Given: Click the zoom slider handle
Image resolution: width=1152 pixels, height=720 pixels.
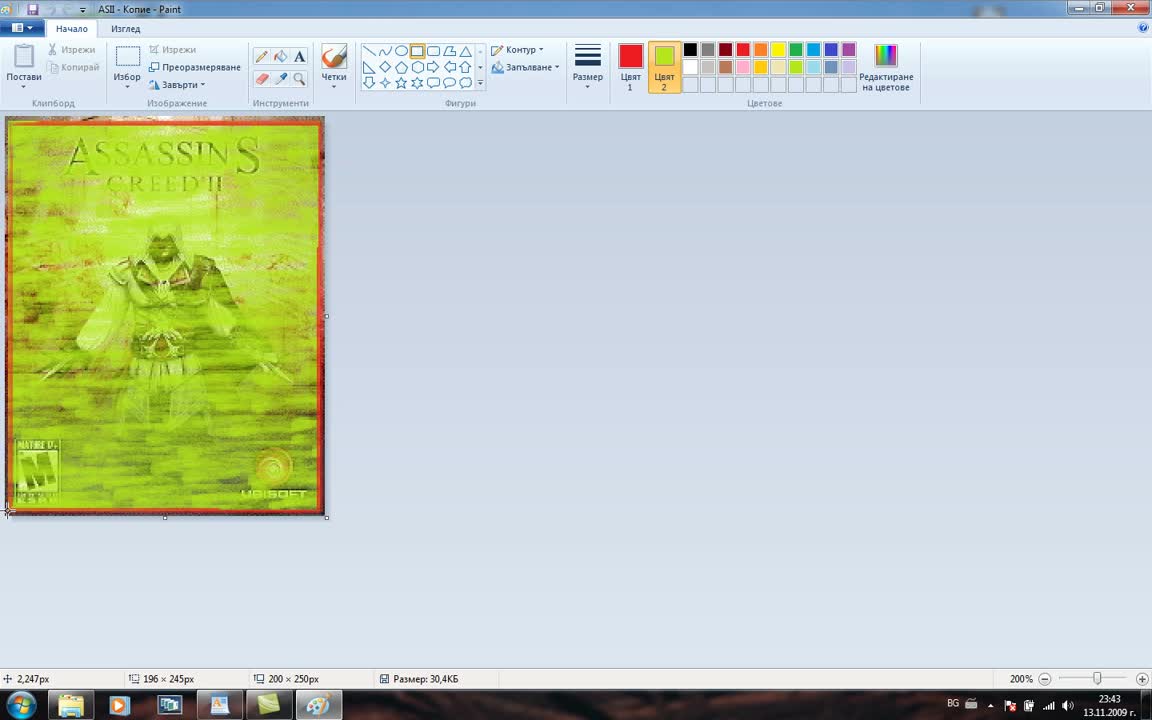Looking at the screenshot, I should pos(1097,679).
